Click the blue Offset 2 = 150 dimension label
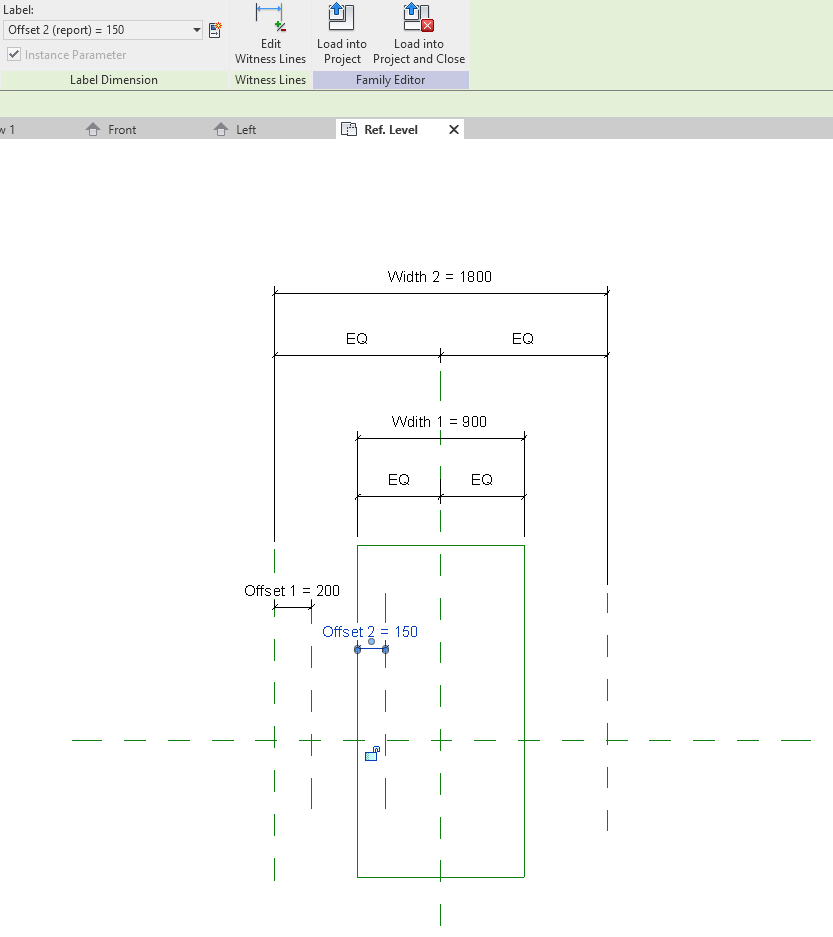 tap(370, 631)
